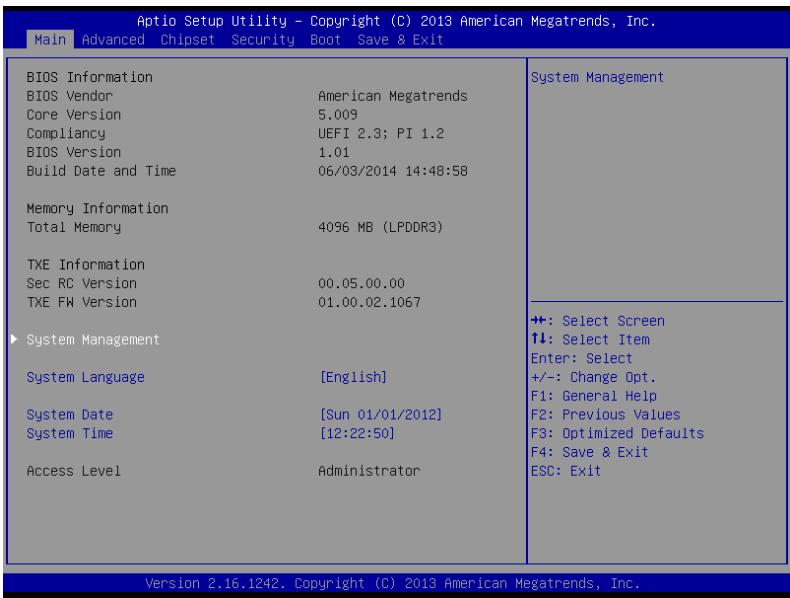Image resolution: width=790 pixels, height=598 pixels.
Task: Select the Main tab
Action: click(x=50, y=40)
